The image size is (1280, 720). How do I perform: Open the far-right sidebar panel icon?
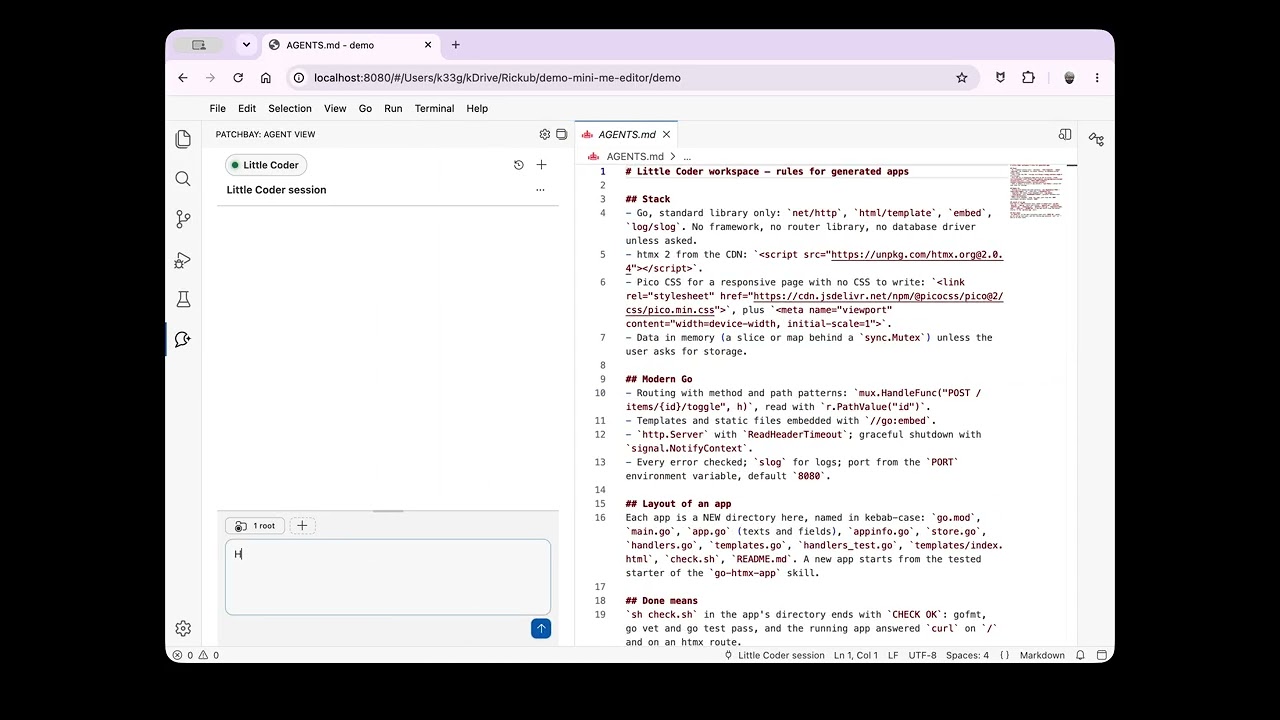[x=1097, y=140]
